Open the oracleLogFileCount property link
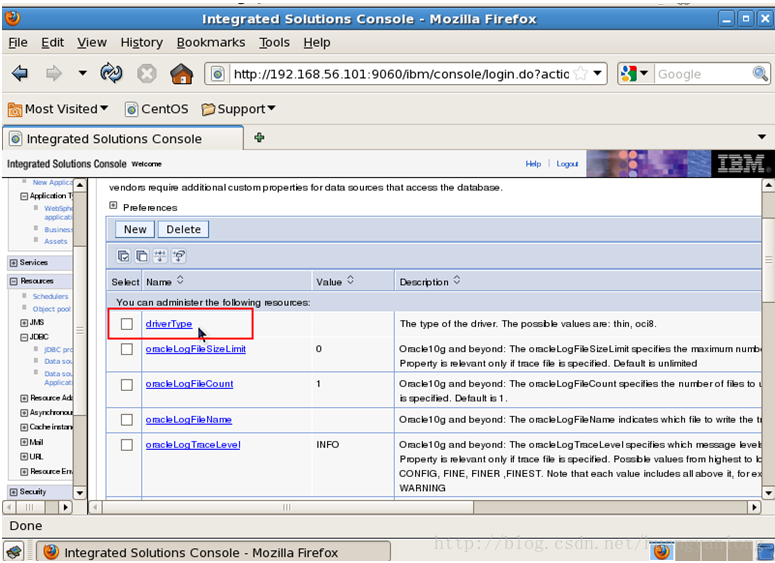The image size is (775, 563). pyautogui.click(x=189, y=384)
